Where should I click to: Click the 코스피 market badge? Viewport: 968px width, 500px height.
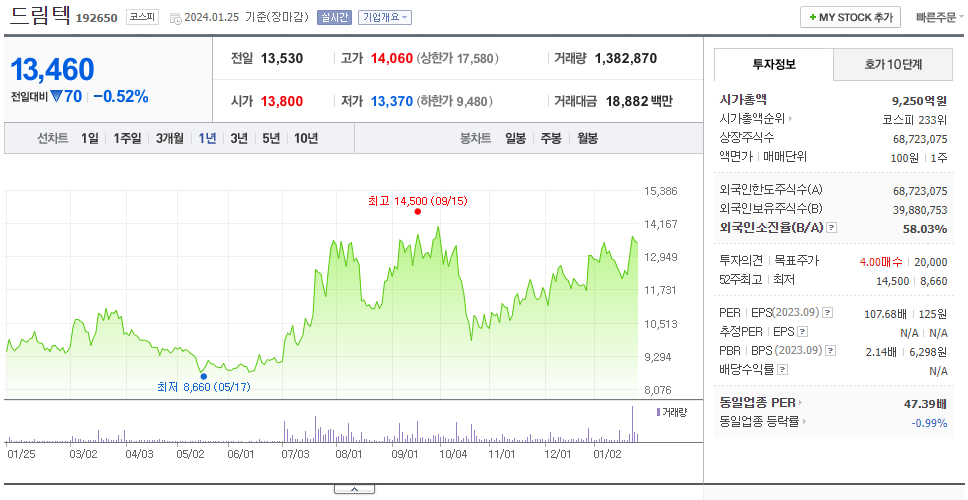[143, 17]
